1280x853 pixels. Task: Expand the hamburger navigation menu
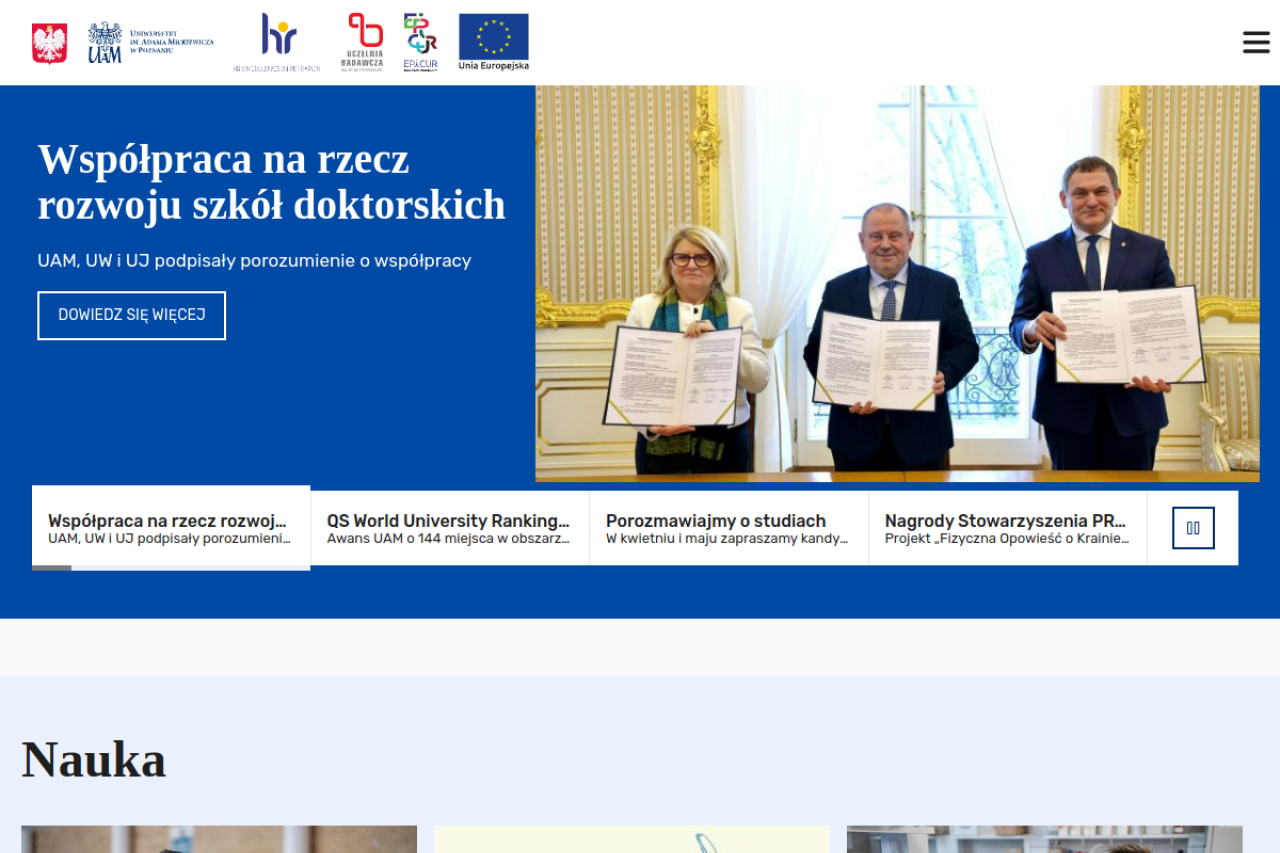coord(1256,42)
